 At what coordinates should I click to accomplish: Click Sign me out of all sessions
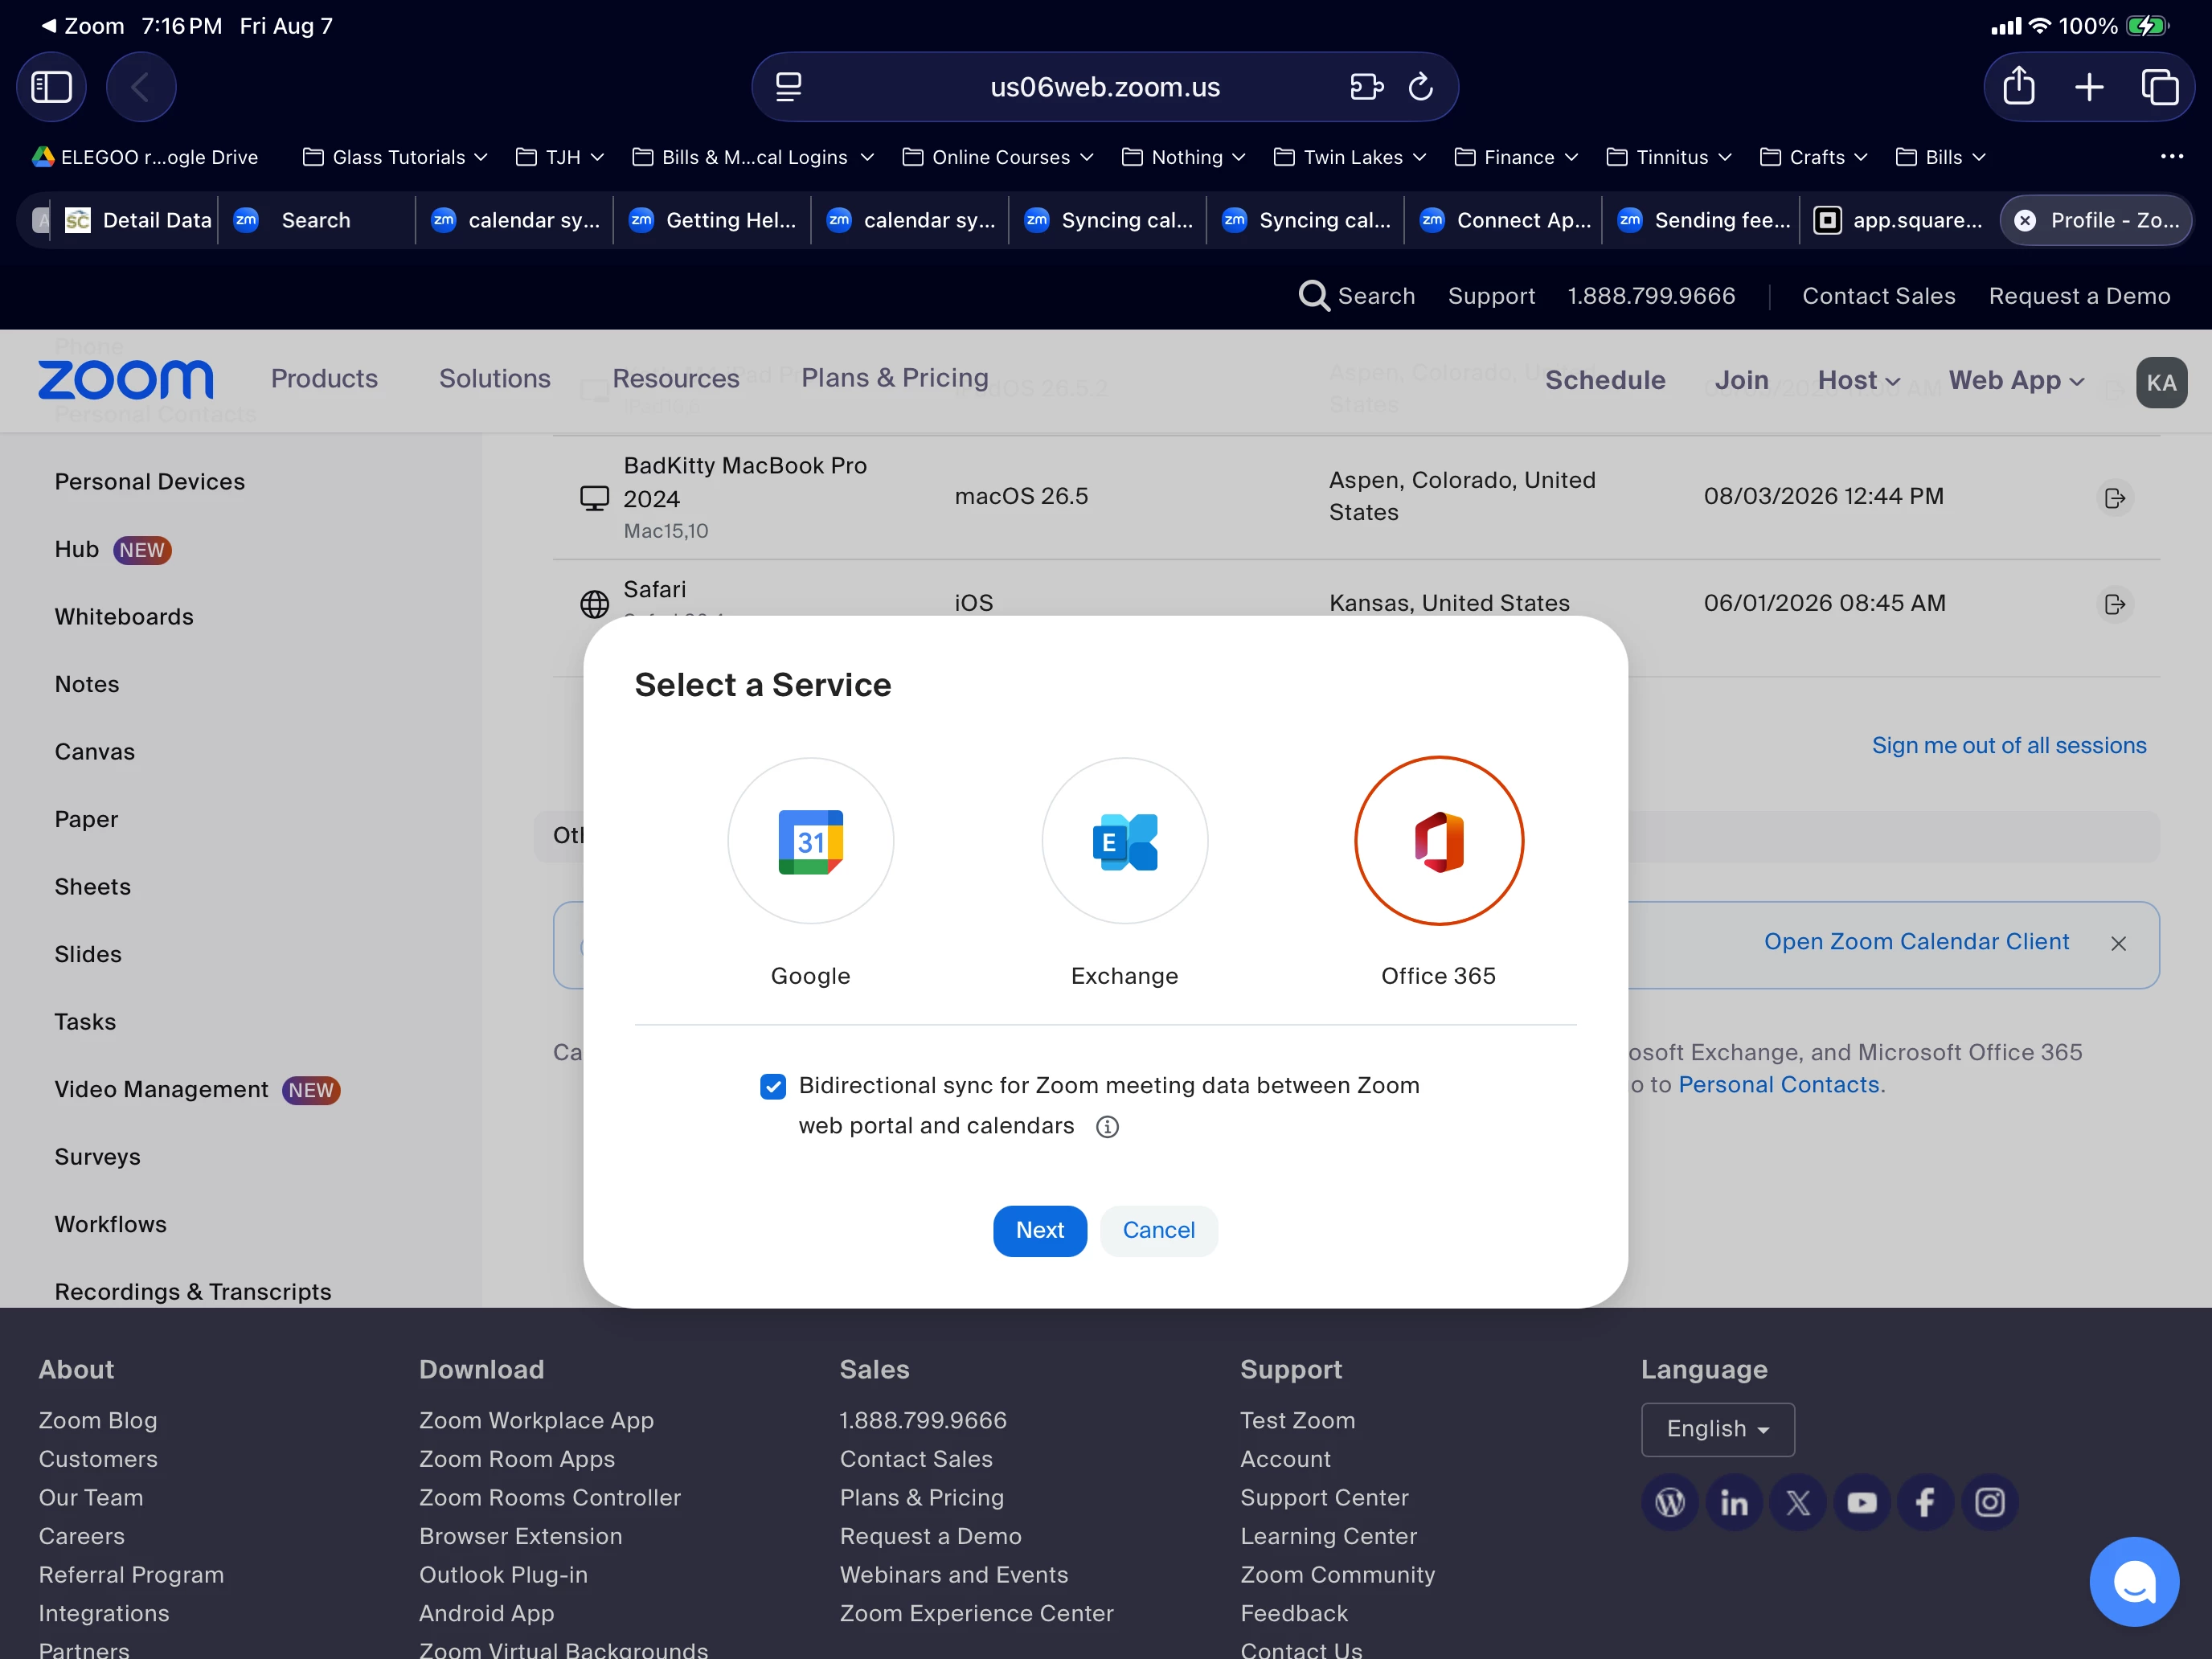(2009, 746)
